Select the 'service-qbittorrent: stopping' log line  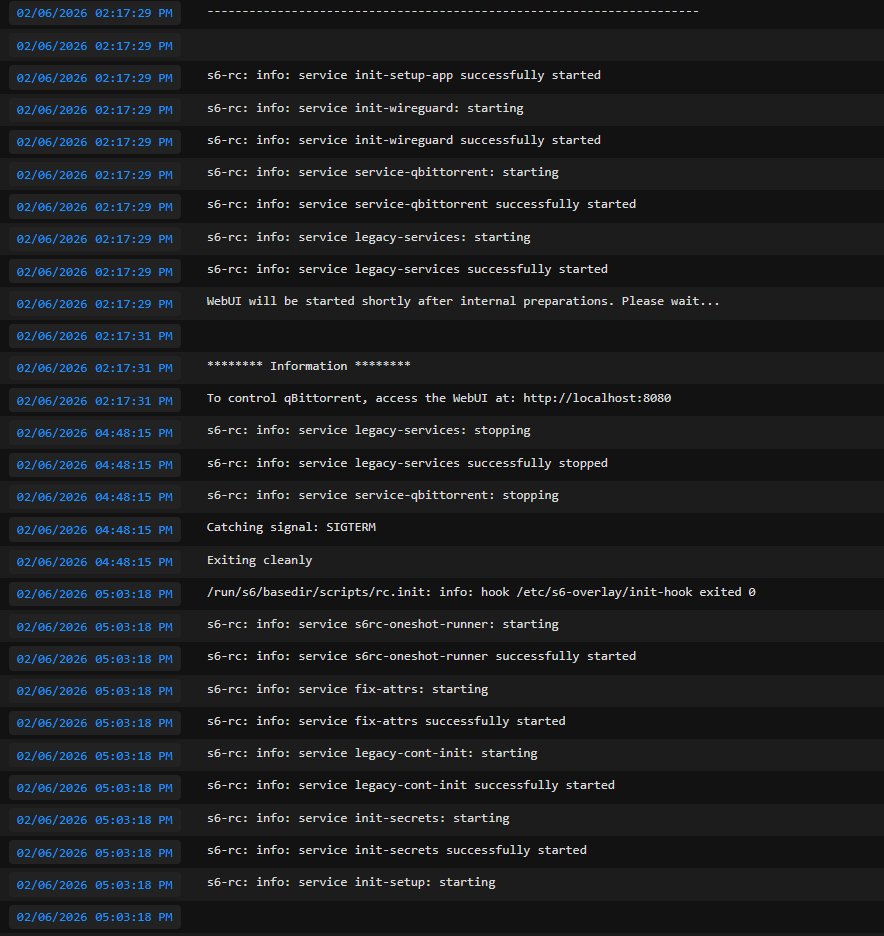pos(382,495)
